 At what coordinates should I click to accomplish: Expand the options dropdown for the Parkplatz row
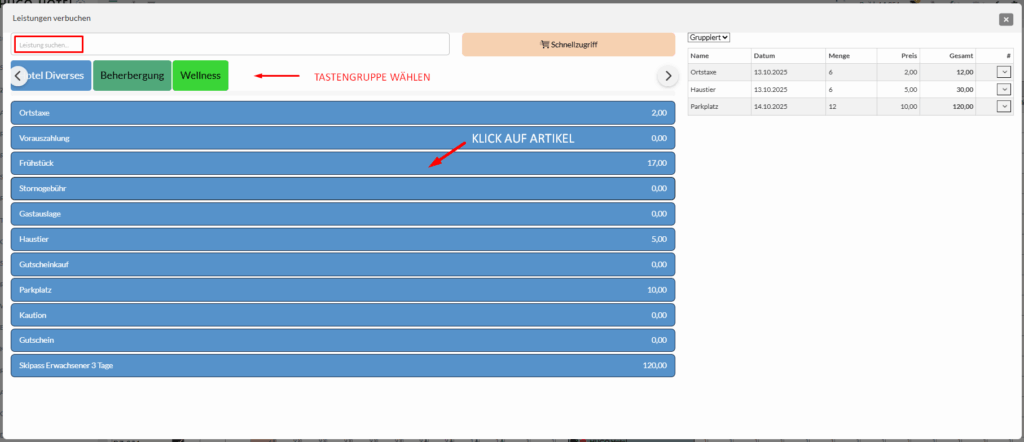coord(1003,106)
